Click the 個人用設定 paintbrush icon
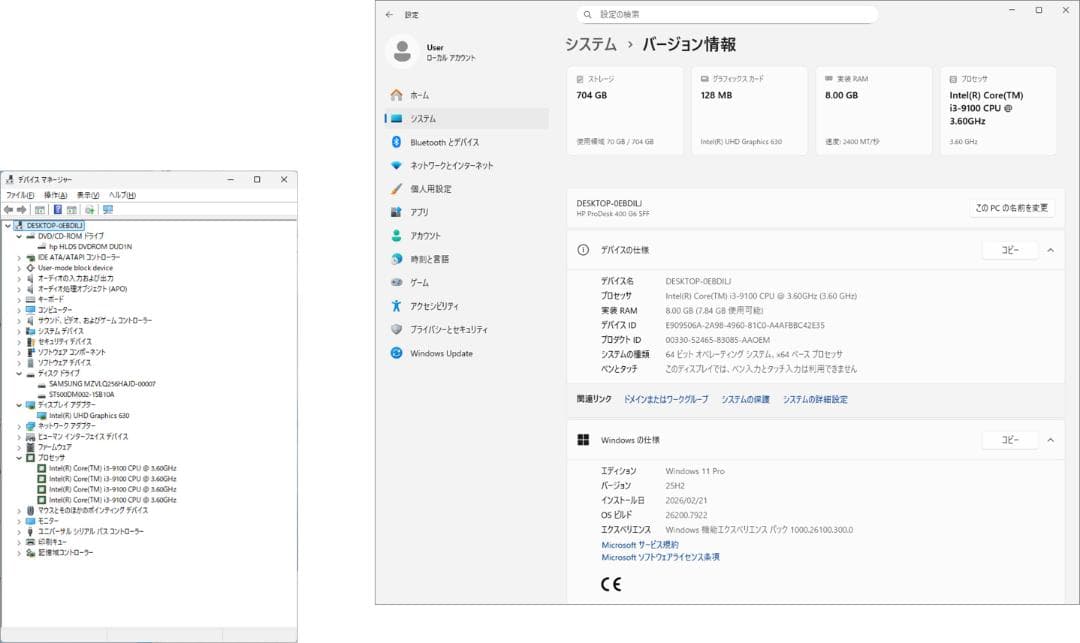Viewport: 1080px width, 643px height. [x=396, y=189]
